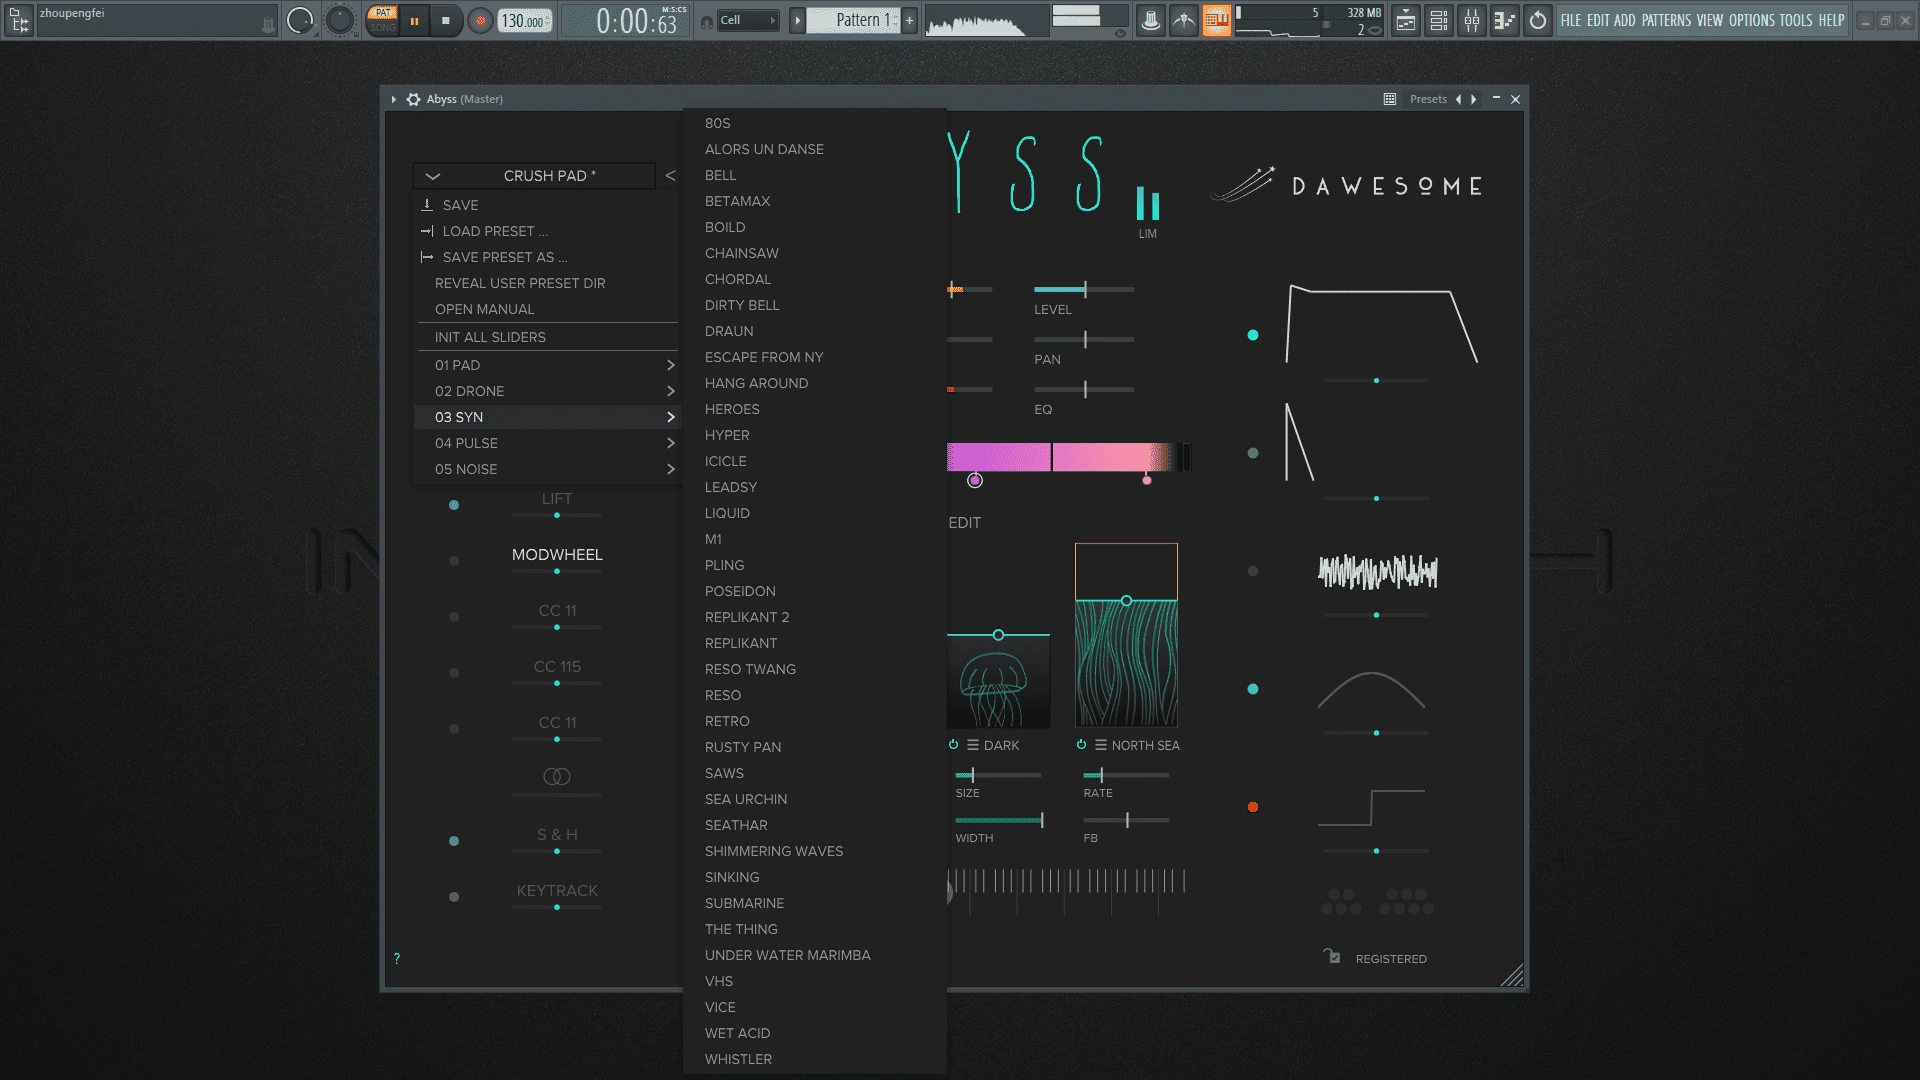
Task: Click Presets in the Abyss title bar
Action: coord(1428,99)
